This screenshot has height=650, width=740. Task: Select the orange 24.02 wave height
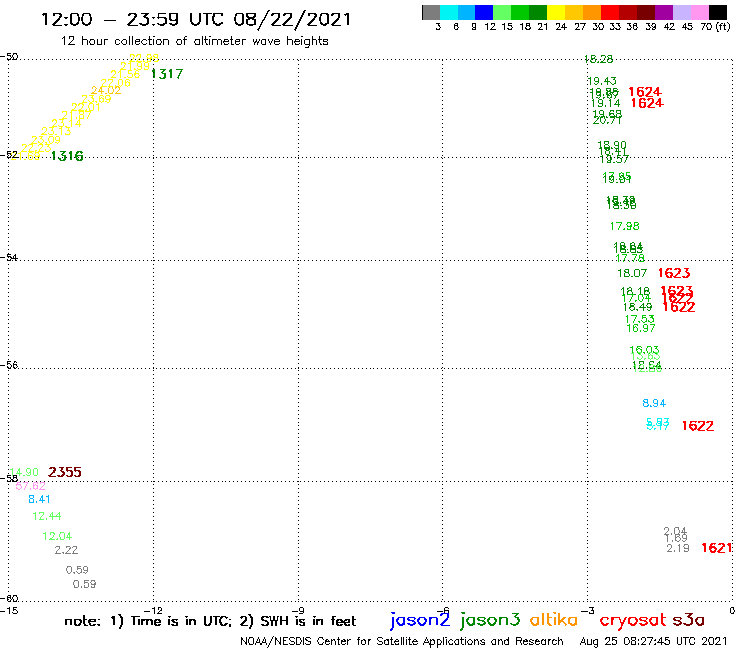click(106, 90)
